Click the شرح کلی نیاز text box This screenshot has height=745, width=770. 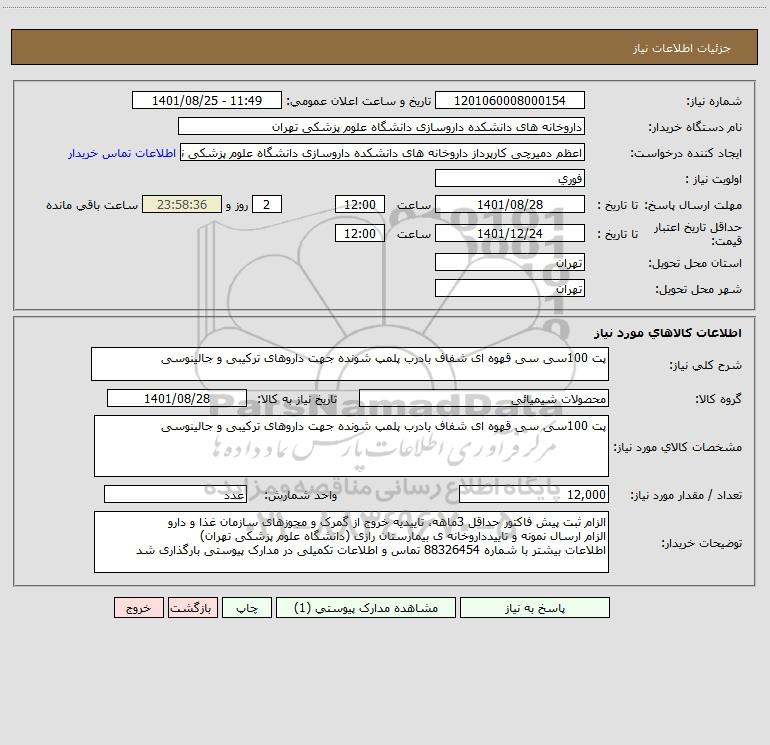[x=350, y=364]
